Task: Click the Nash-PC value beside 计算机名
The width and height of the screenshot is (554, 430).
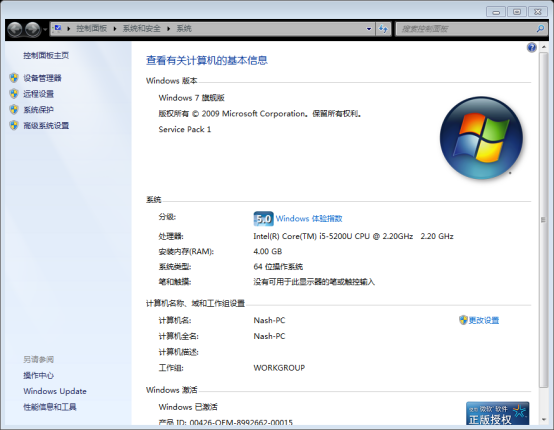Action: pyautogui.click(x=269, y=320)
